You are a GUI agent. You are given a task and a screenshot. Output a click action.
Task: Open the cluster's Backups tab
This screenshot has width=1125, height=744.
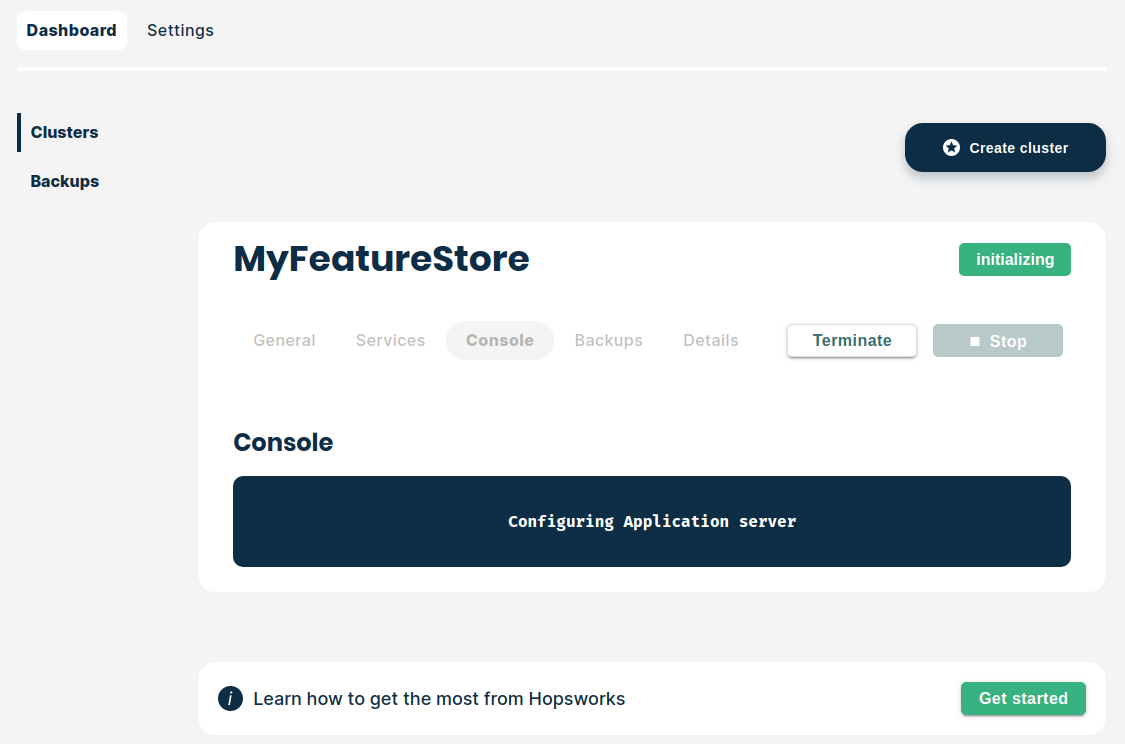click(608, 340)
